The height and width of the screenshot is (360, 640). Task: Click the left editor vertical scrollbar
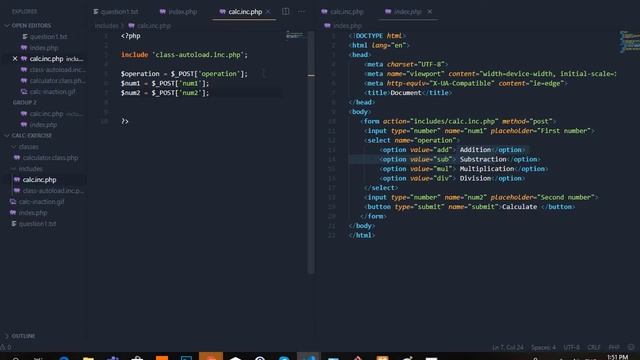pyautogui.click(x=311, y=151)
